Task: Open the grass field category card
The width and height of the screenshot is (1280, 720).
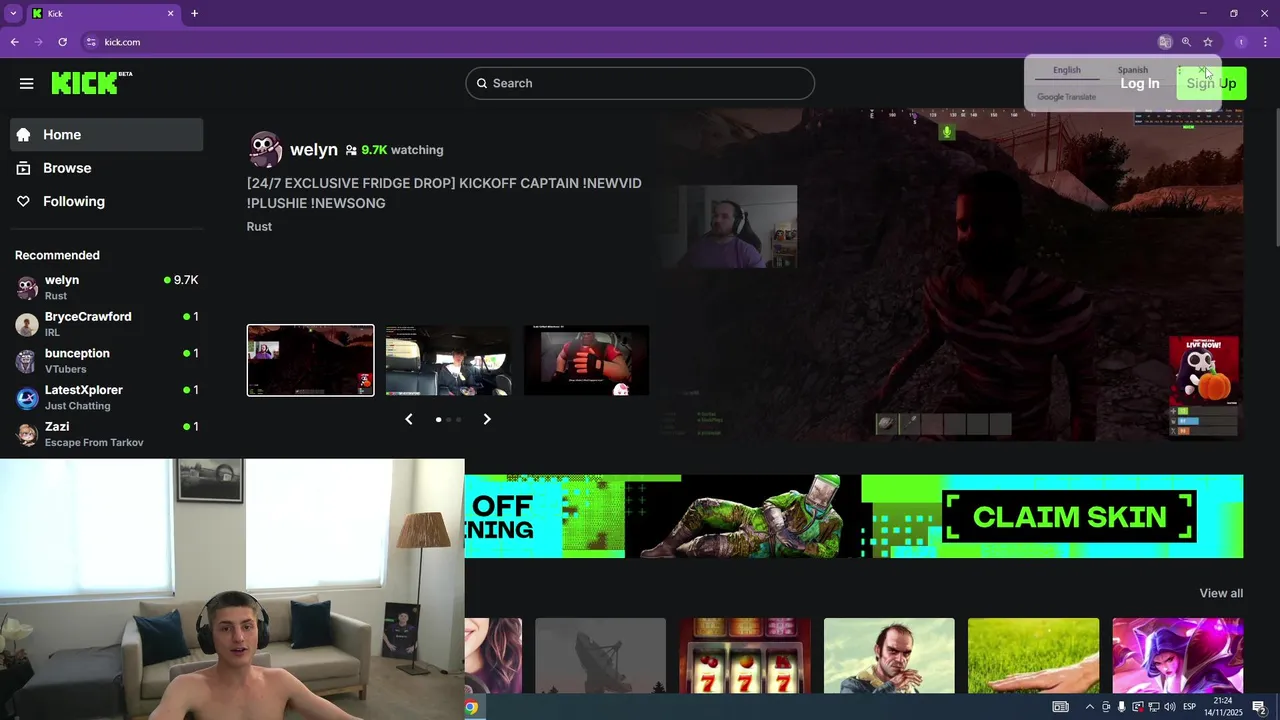Action: pyautogui.click(x=1033, y=656)
